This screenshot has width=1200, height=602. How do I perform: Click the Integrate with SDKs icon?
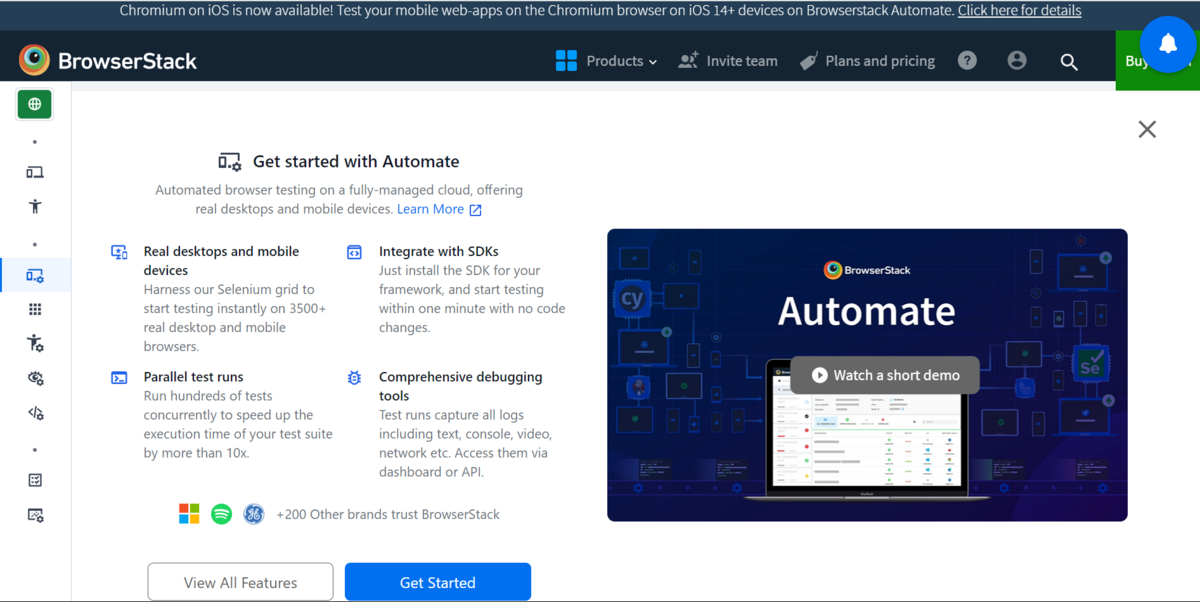(354, 253)
